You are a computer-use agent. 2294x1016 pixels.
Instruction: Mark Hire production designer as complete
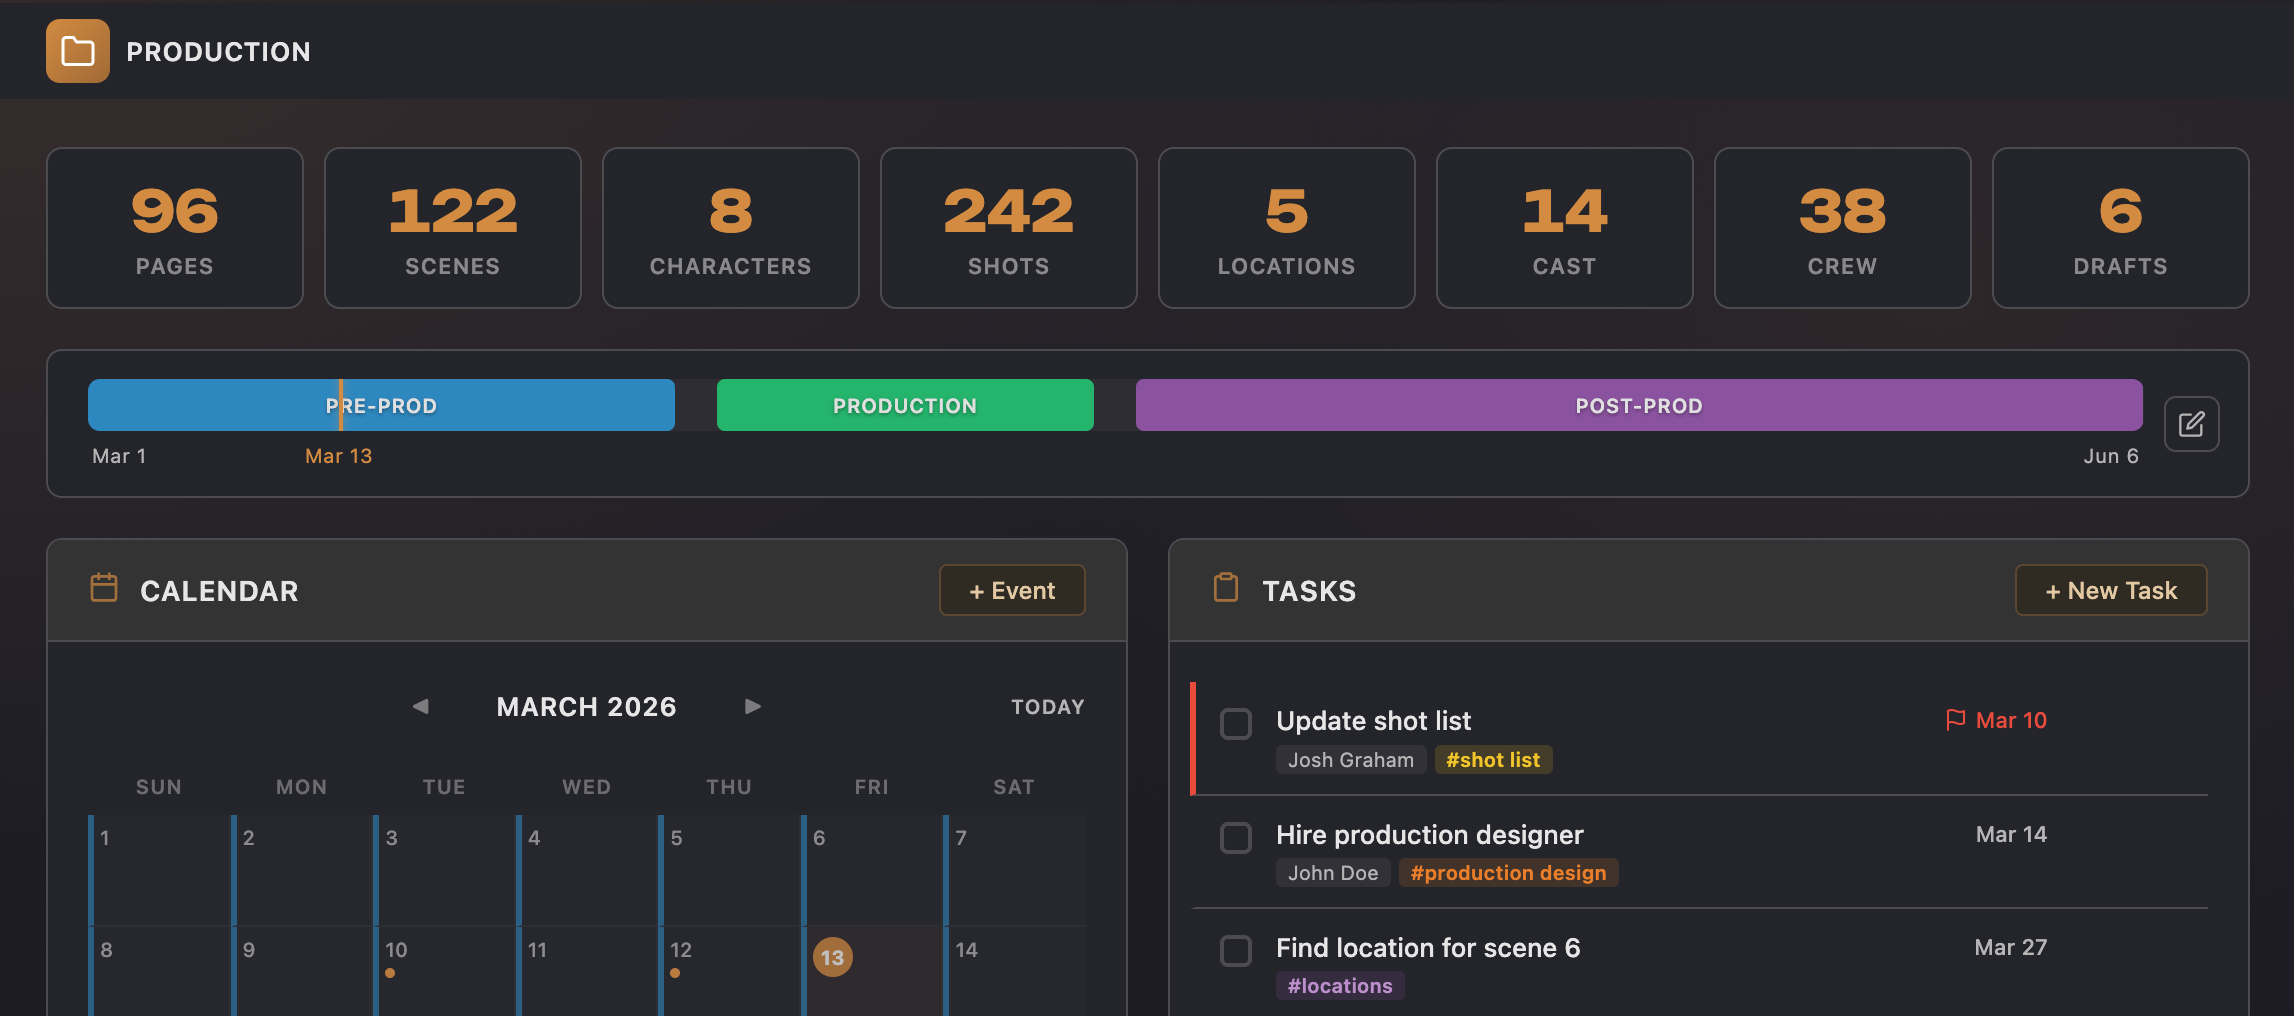point(1236,837)
